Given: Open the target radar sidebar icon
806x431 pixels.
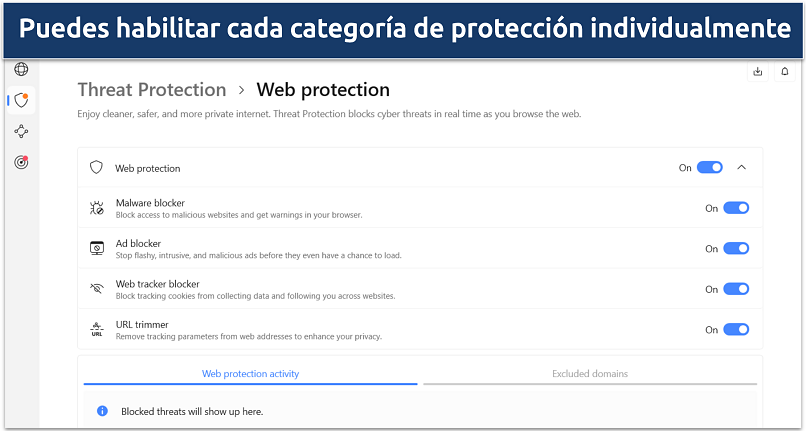Looking at the screenshot, I should (21, 163).
